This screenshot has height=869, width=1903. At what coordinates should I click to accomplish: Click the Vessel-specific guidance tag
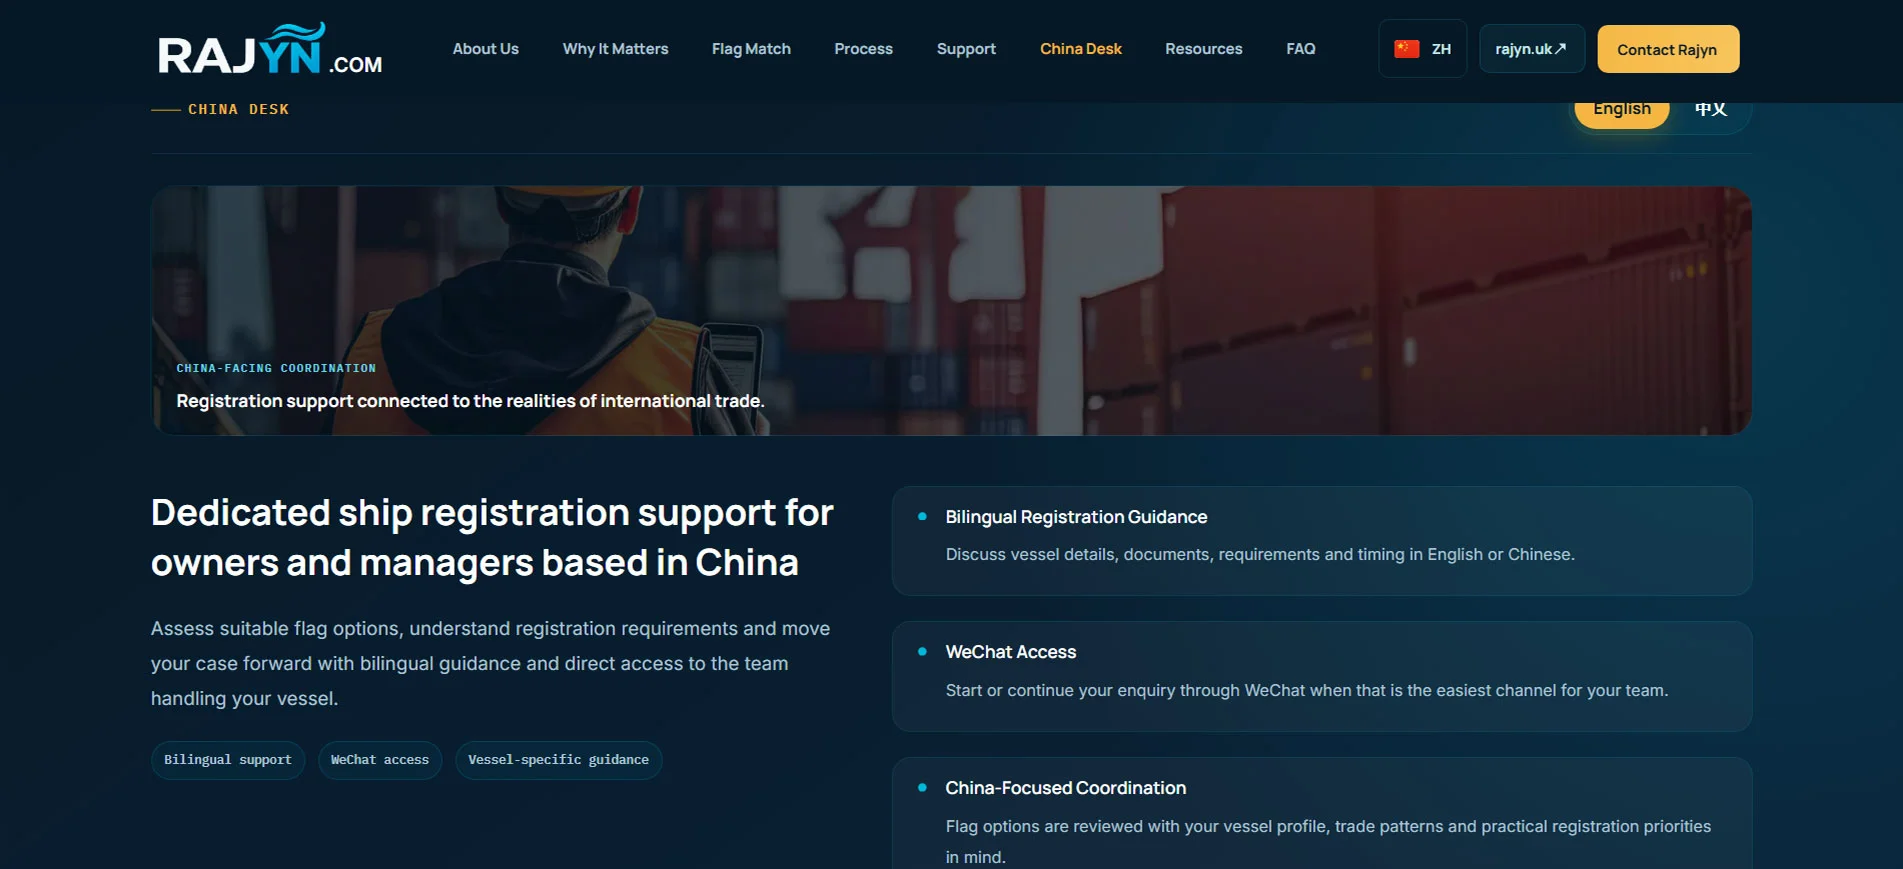click(558, 760)
